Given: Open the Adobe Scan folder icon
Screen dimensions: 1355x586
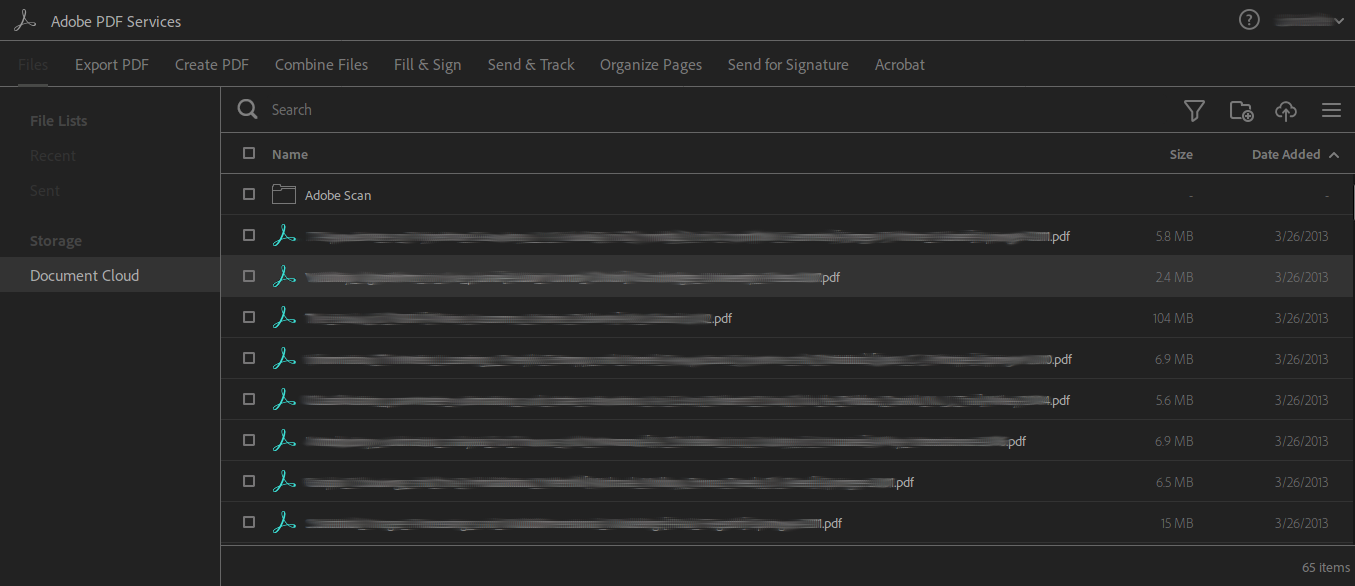Looking at the screenshot, I should [x=283, y=194].
